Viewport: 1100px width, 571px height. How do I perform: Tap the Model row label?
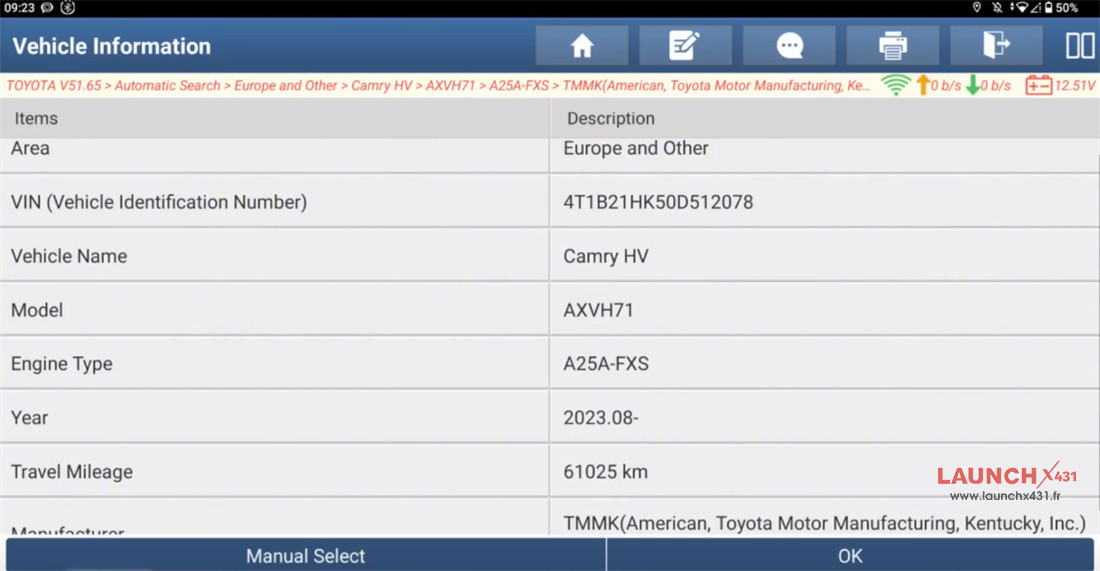click(x=36, y=310)
